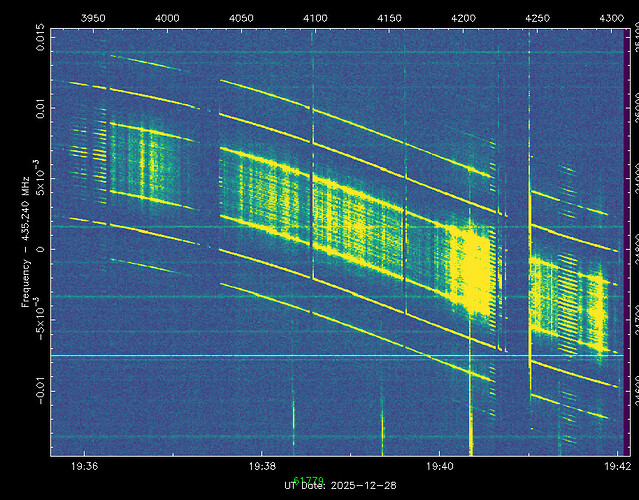Select the 4100 tick on top axis
The height and width of the screenshot is (500, 639).
[x=315, y=17]
